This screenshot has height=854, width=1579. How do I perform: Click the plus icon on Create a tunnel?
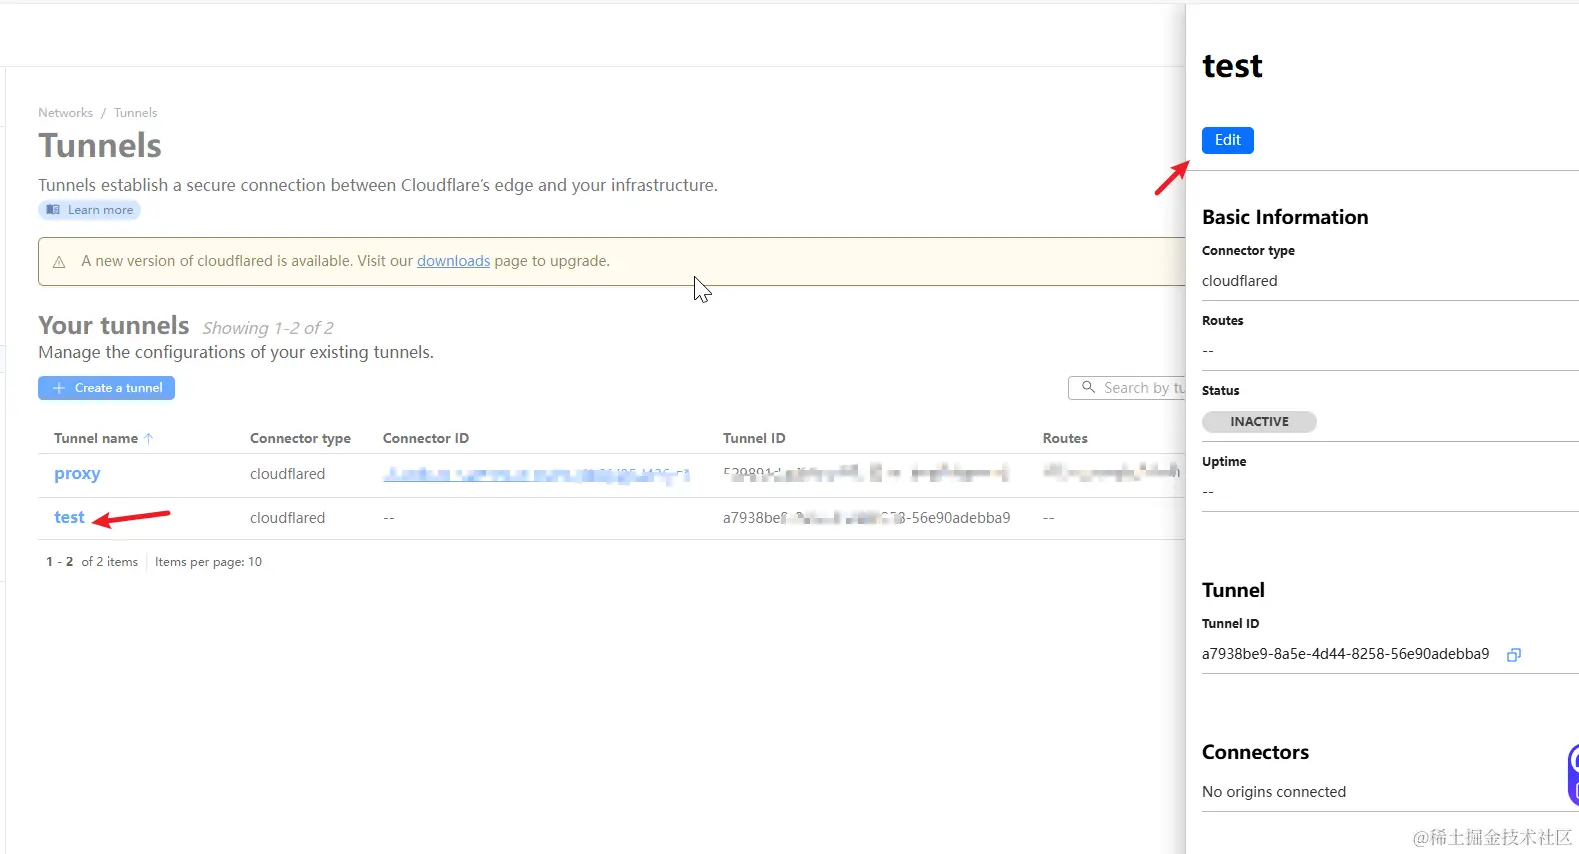point(59,388)
